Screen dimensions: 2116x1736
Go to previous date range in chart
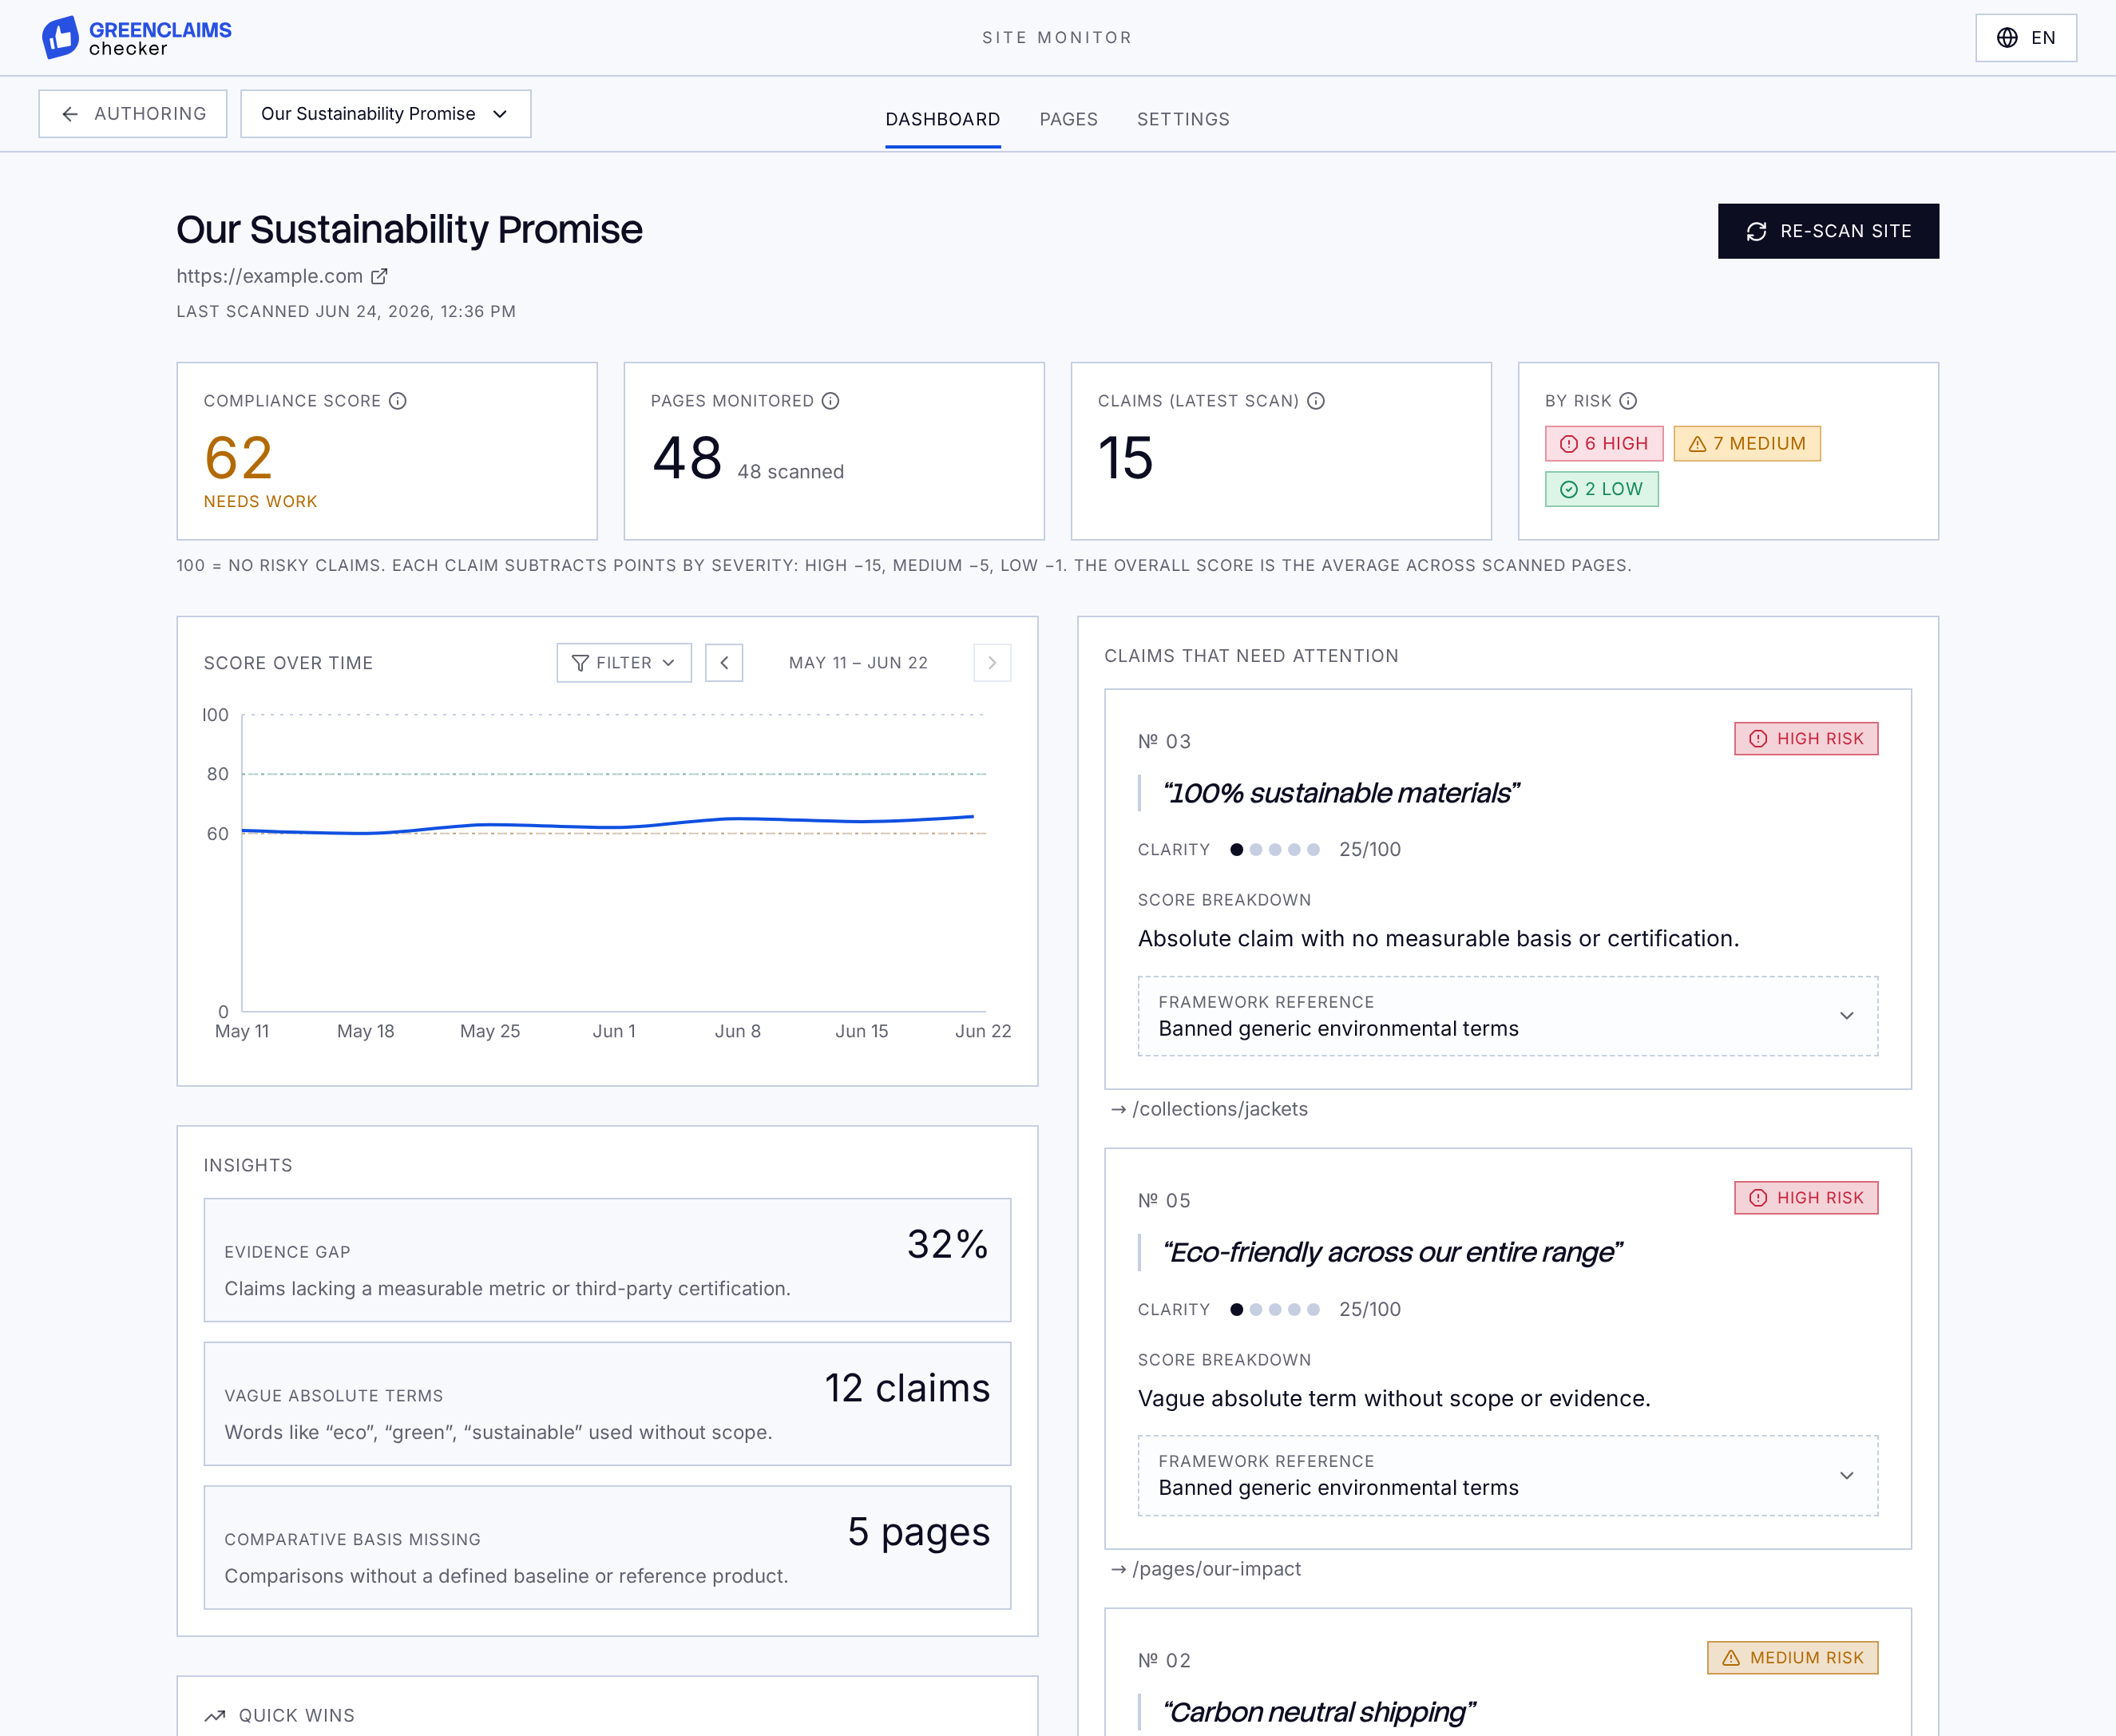[724, 663]
